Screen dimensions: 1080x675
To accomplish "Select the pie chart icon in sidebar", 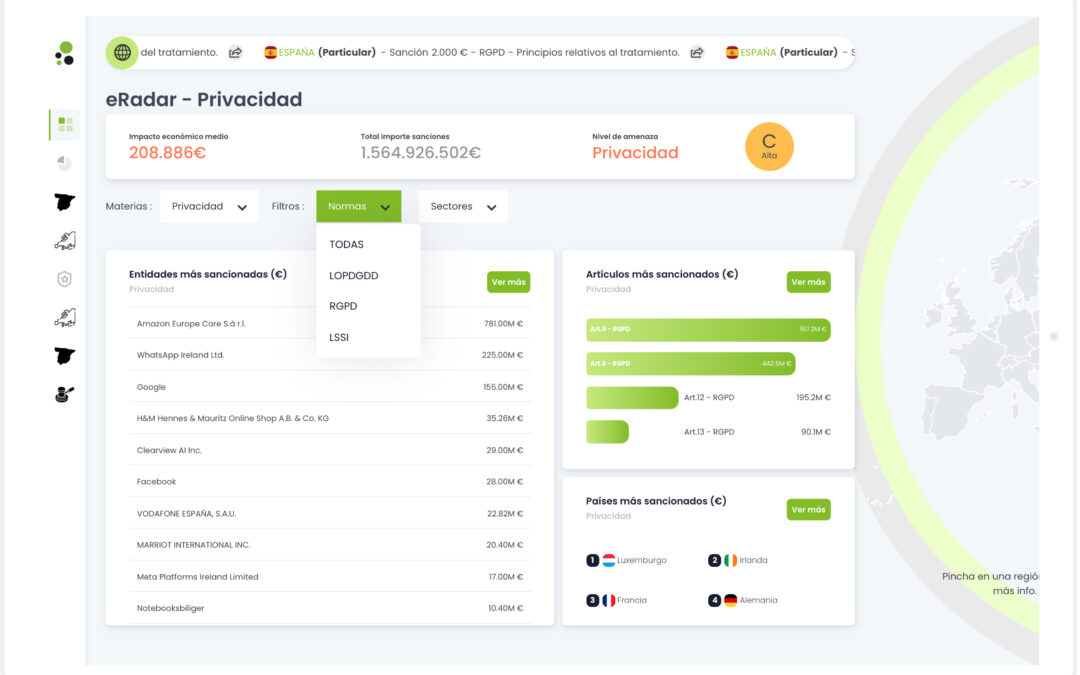I will (x=65, y=163).
